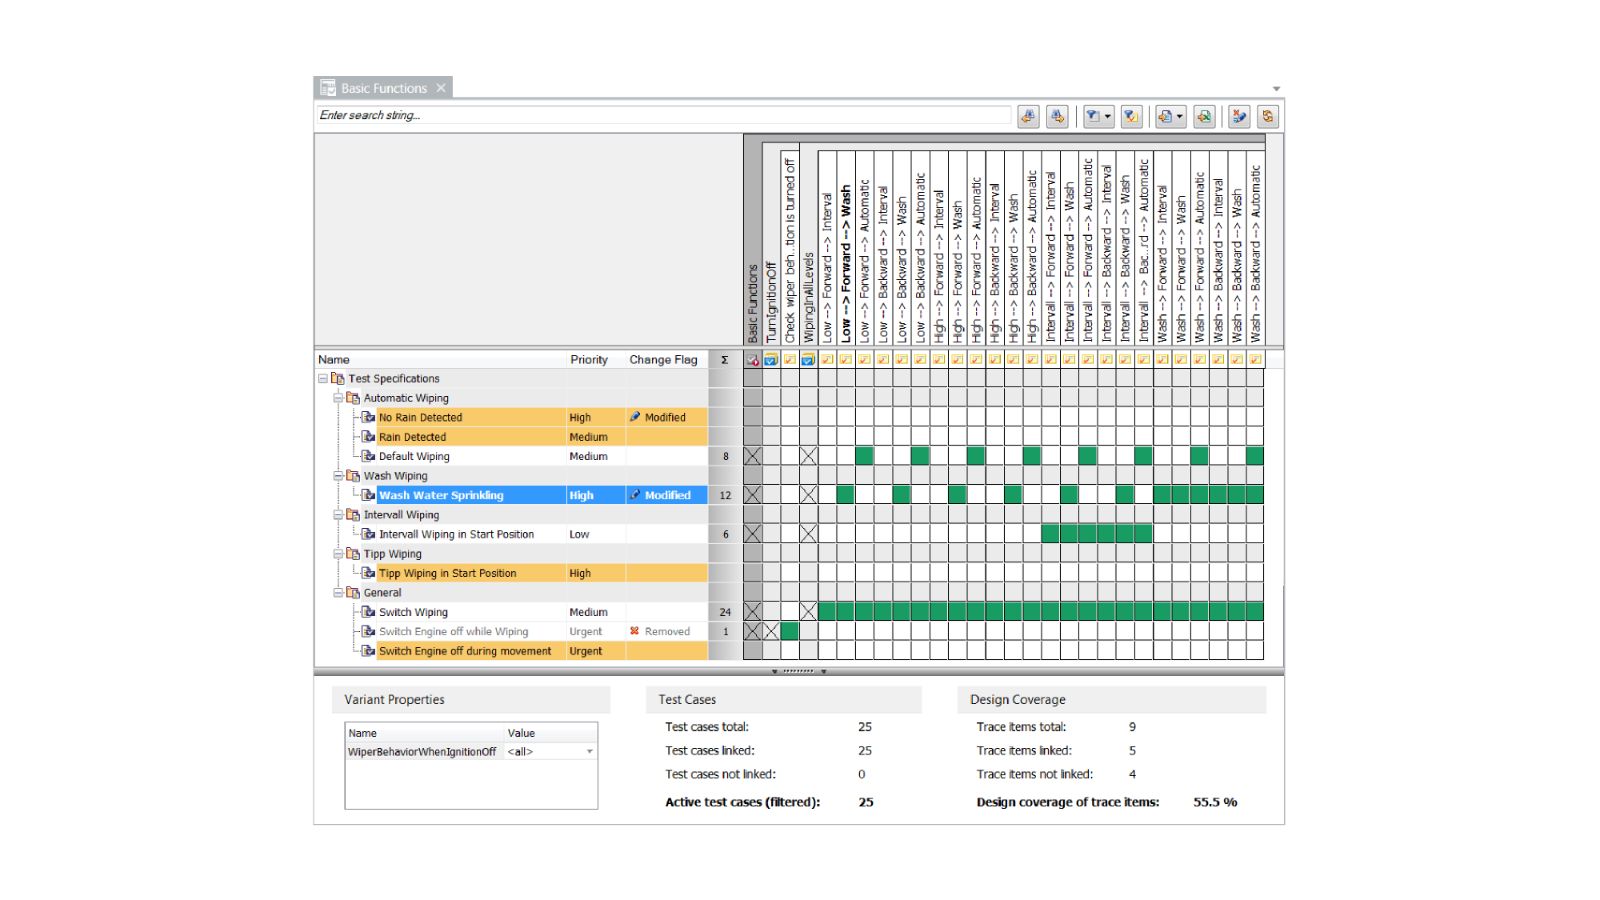
Task: Click the General folder icon
Action: (353, 593)
